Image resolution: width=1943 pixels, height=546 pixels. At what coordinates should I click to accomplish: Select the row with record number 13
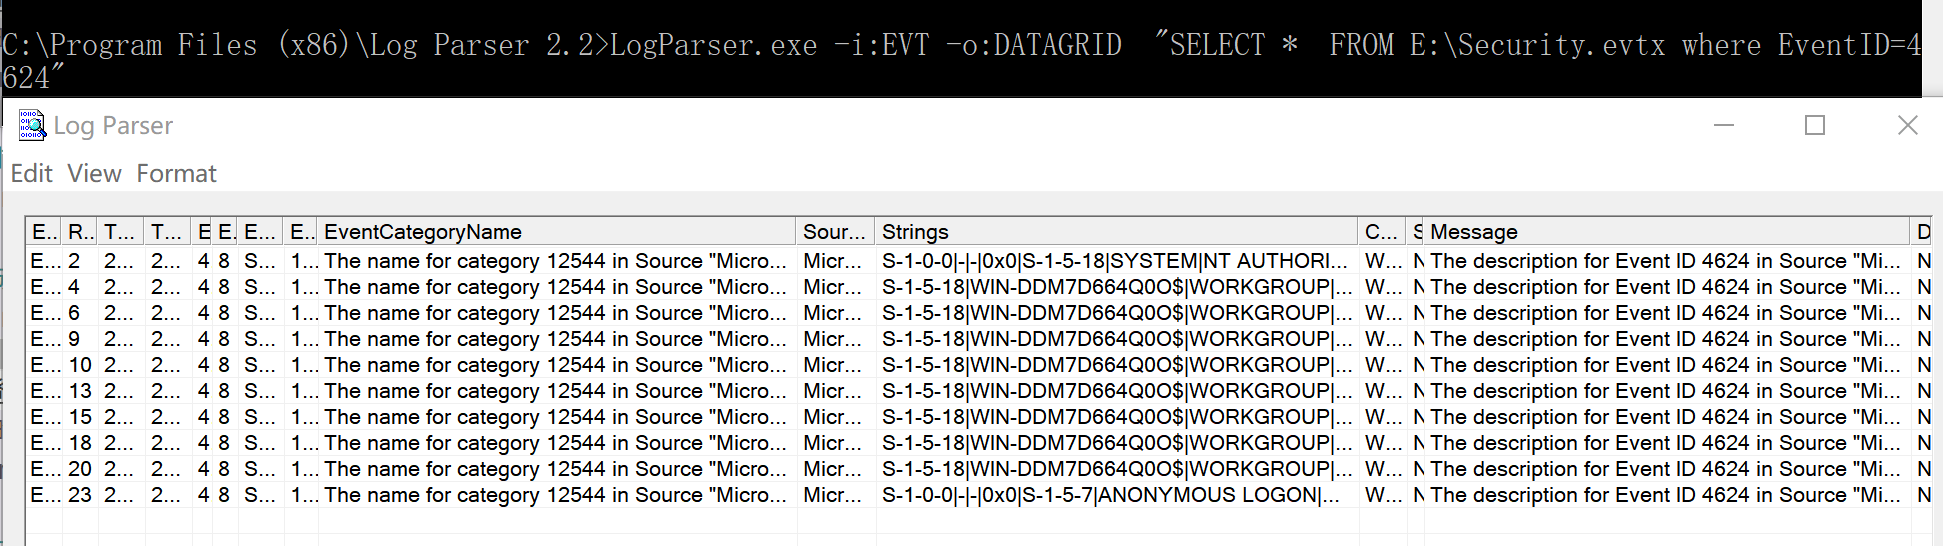(x=80, y=391)
